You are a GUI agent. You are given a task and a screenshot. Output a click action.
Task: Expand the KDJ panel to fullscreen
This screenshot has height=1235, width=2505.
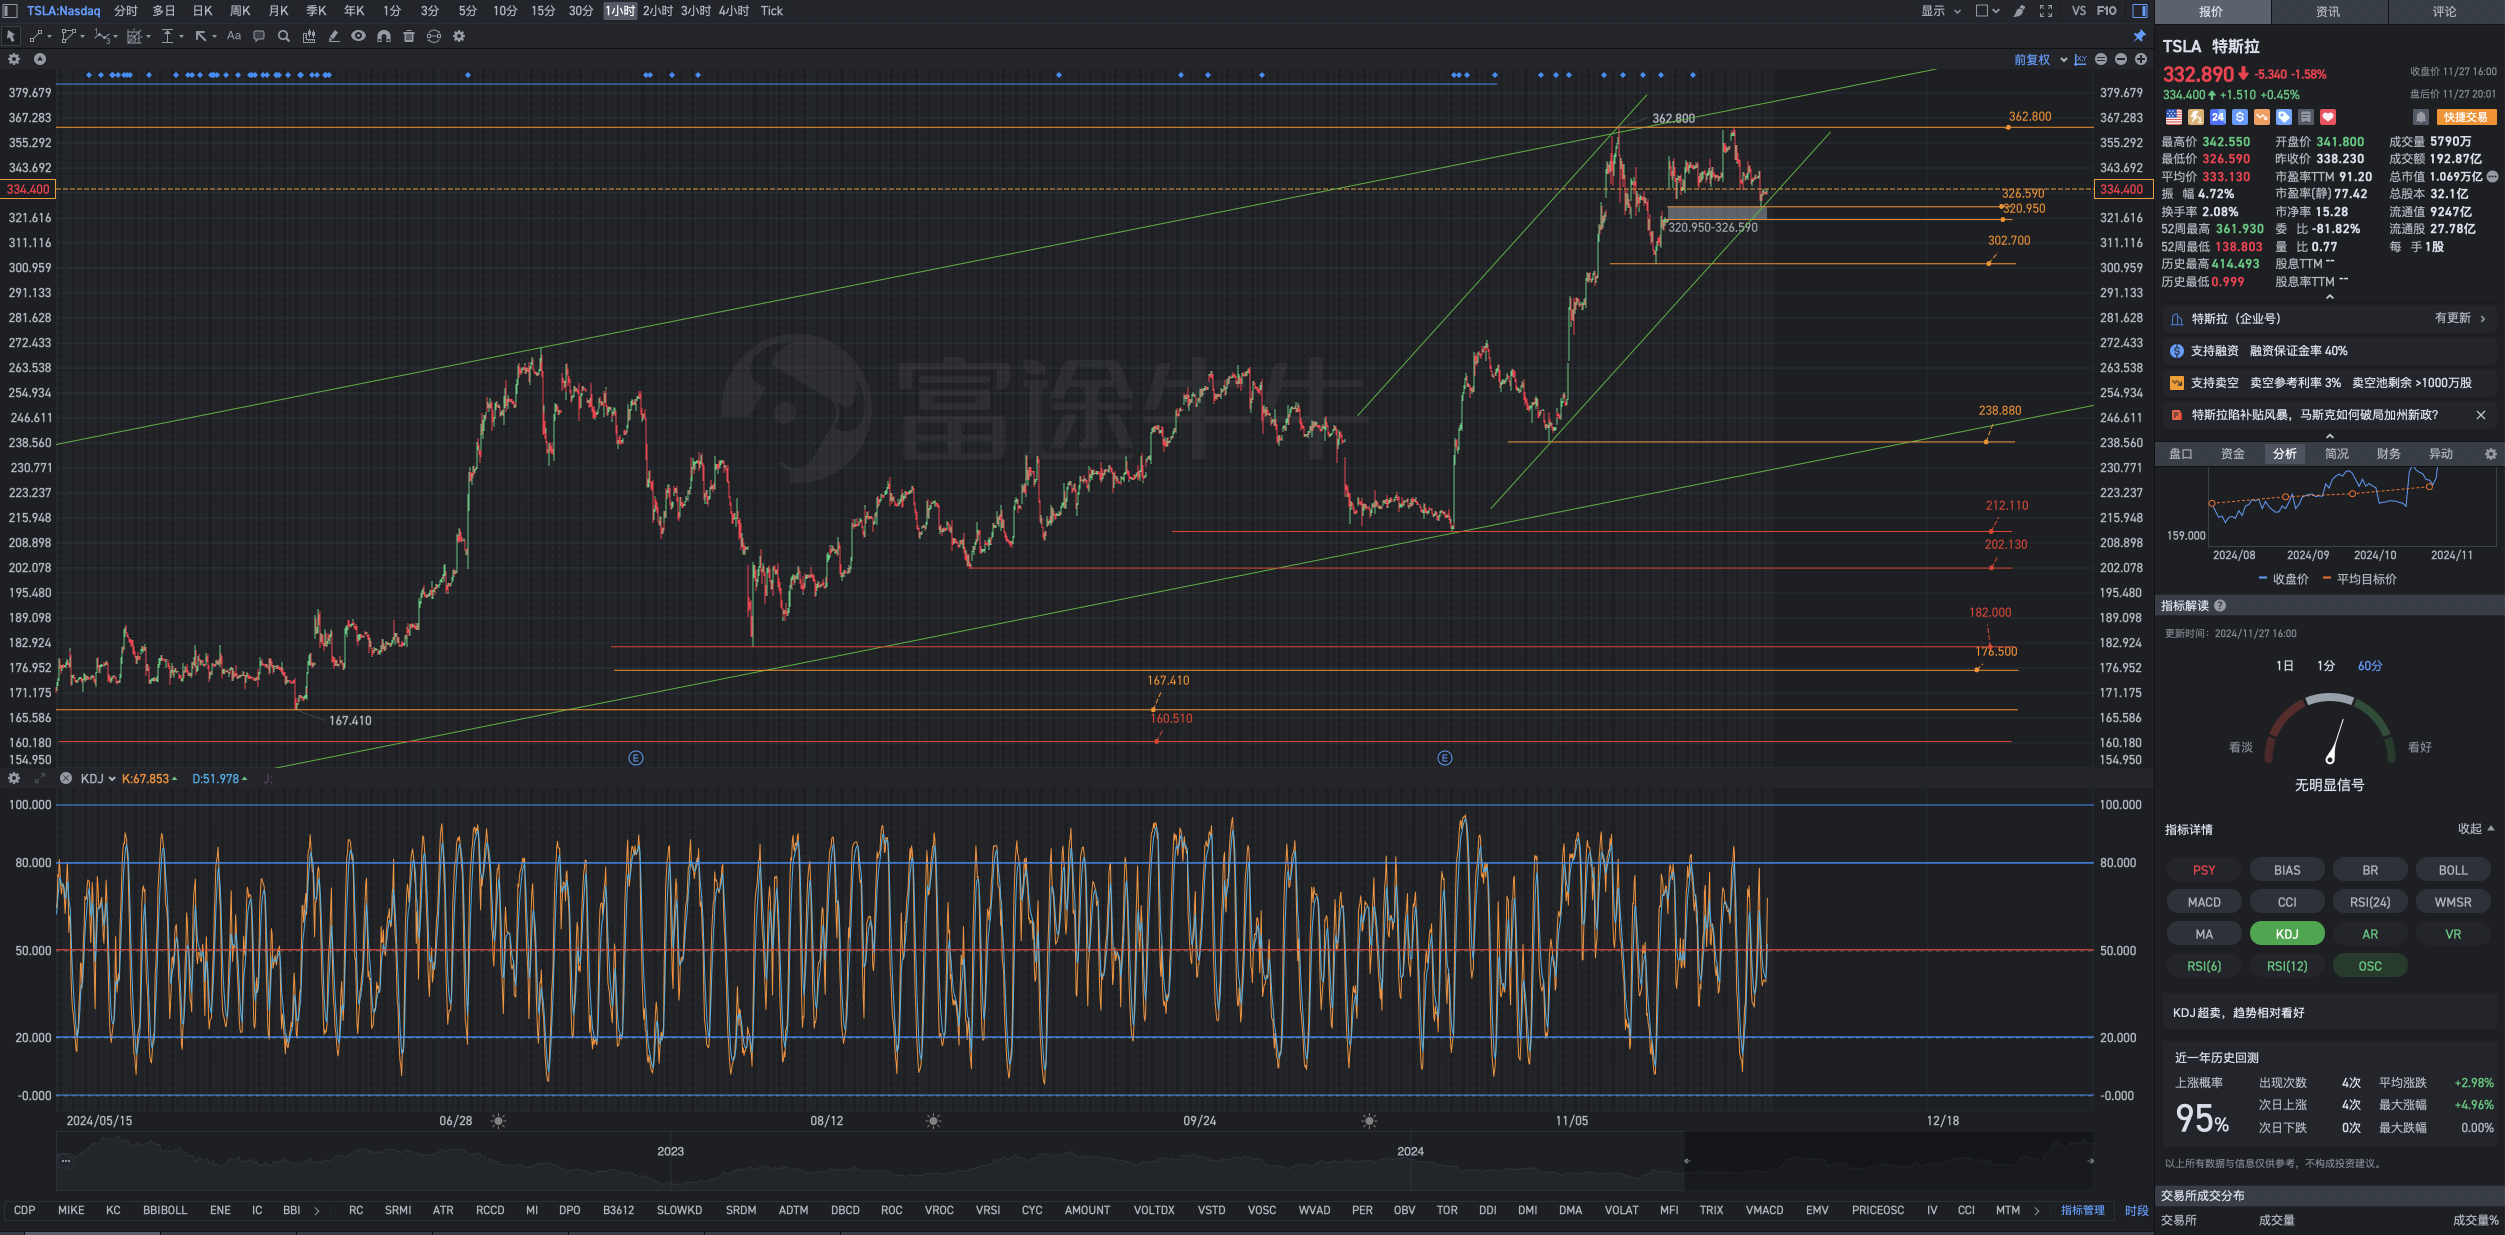40,778
